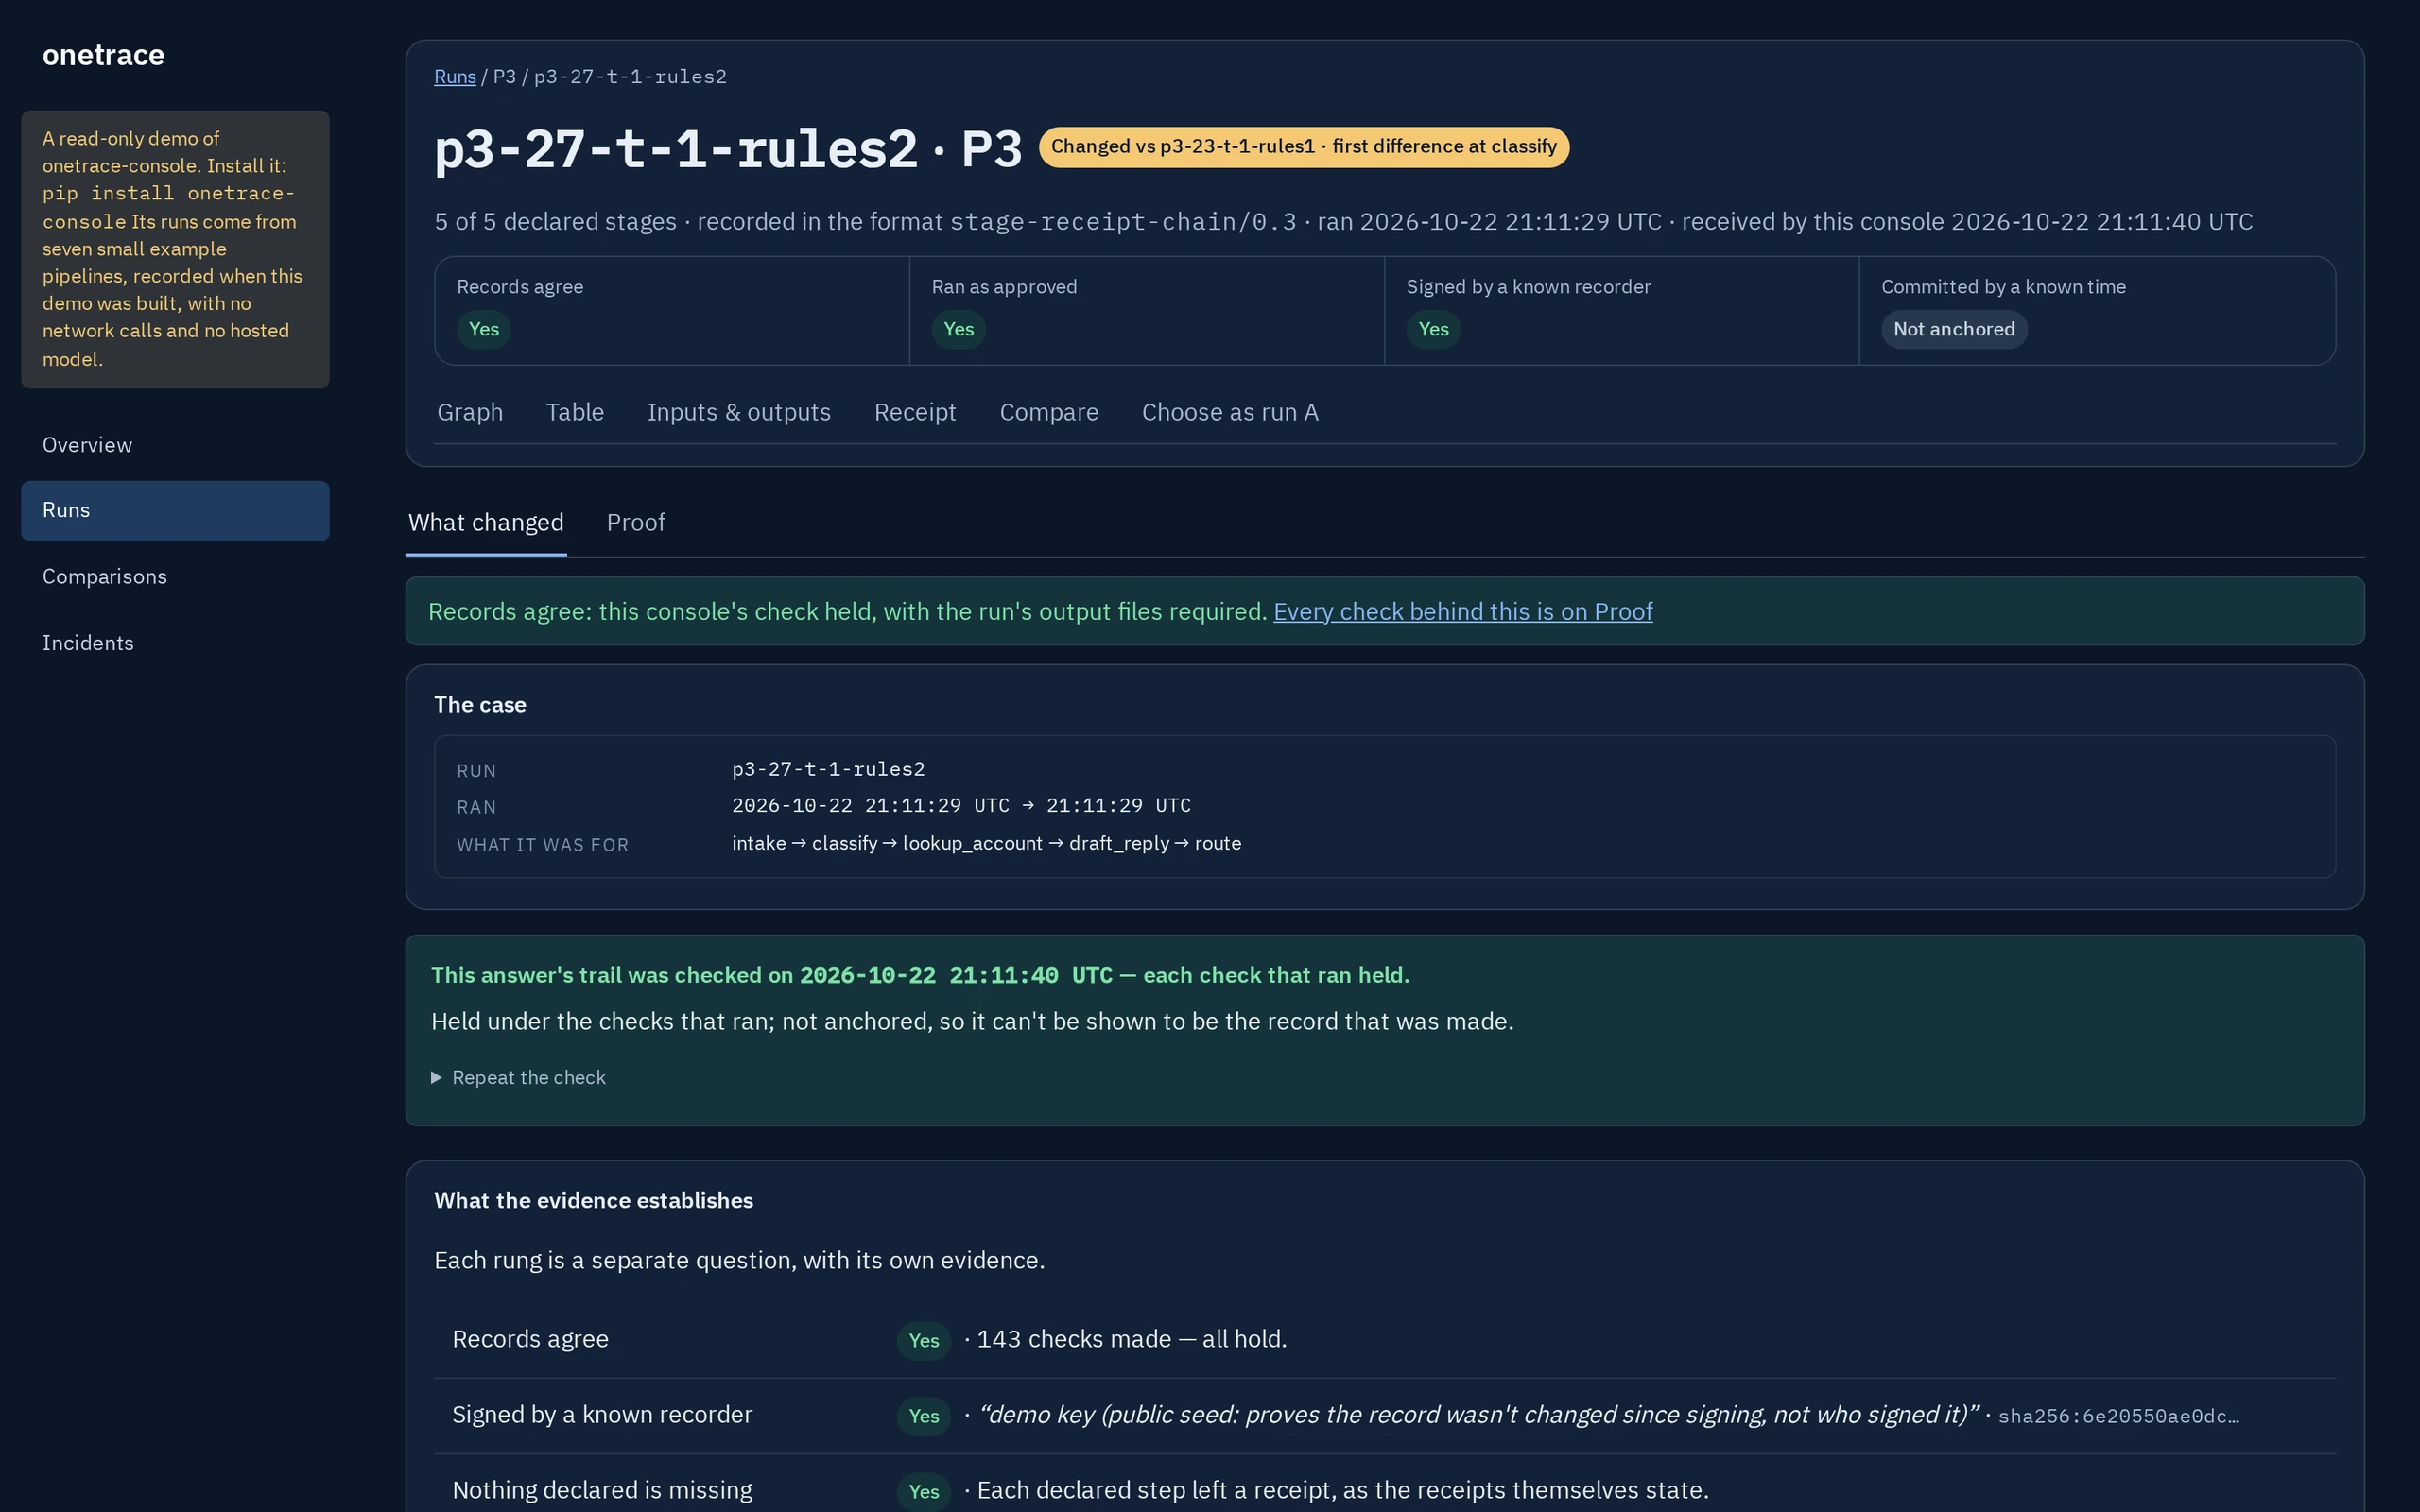Click the 'Held under the checks that ran' sentence
Image resolution: width=2420 pixels, height=1512 pixels.
(972, 1022)
